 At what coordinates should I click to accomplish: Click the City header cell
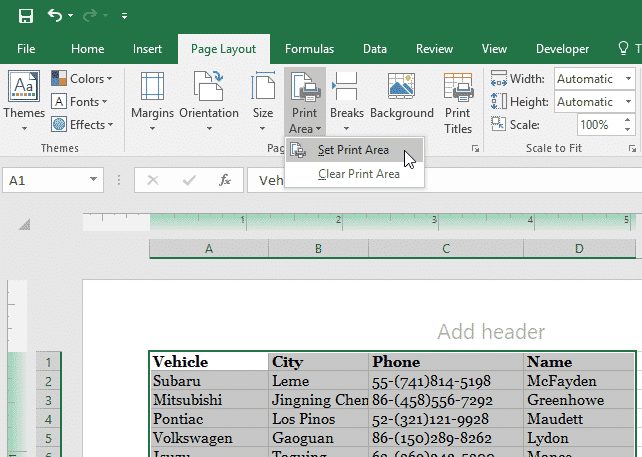point(318,362)
